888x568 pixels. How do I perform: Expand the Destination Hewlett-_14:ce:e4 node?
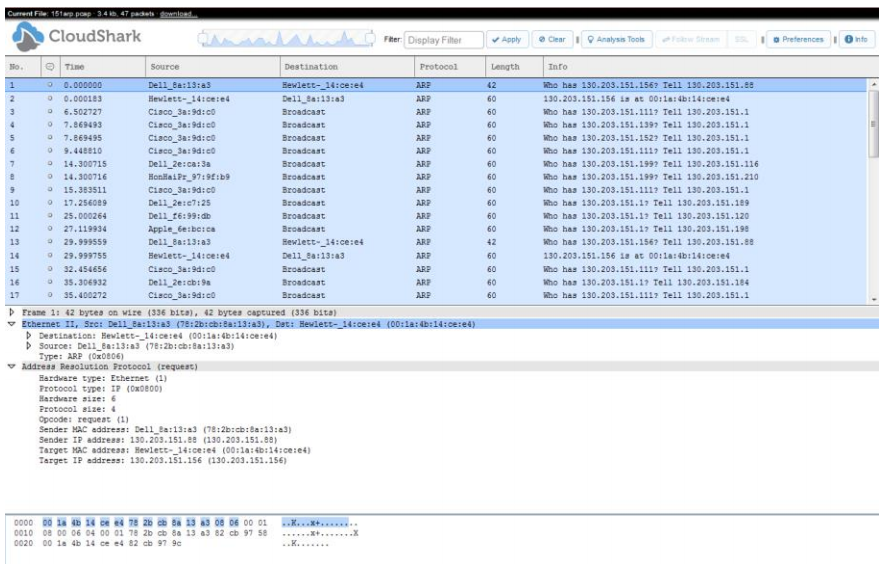pos(28,335)
